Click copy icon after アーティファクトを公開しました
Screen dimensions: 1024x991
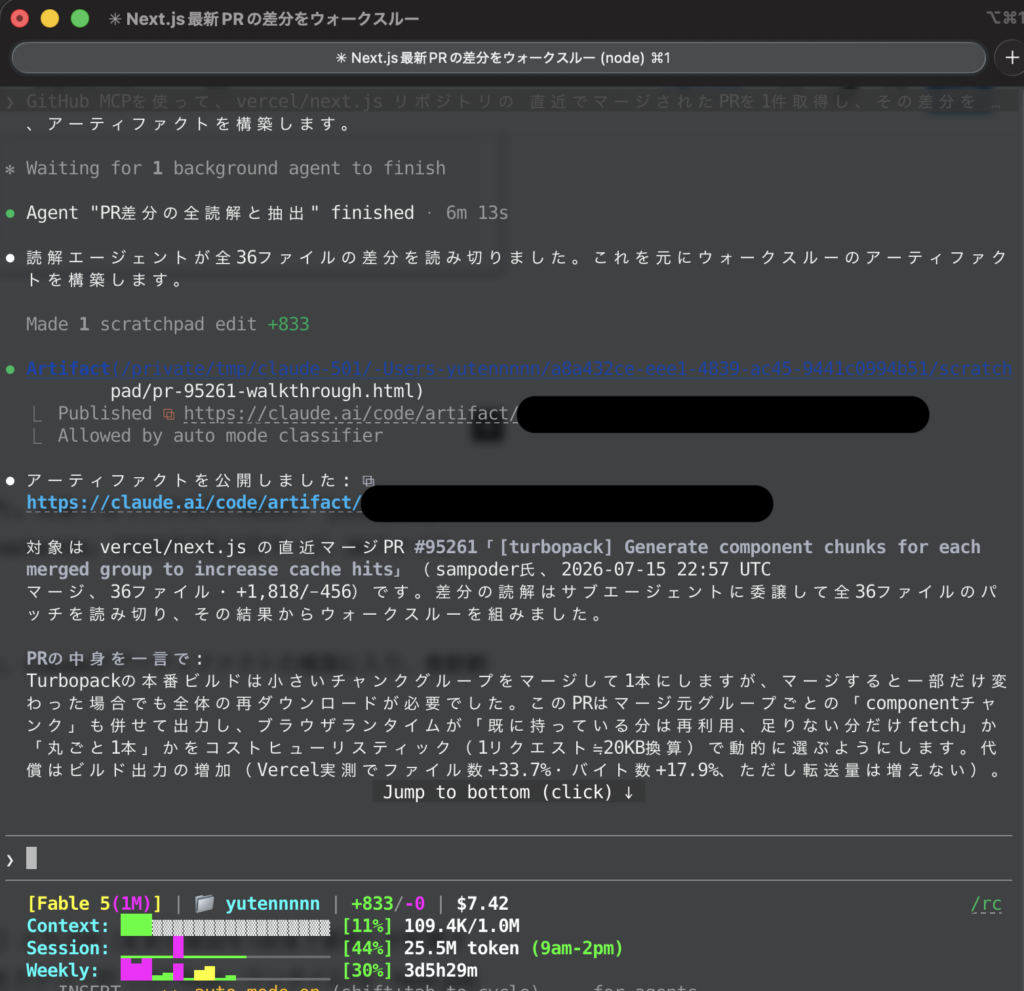click(x=368, y=481)
